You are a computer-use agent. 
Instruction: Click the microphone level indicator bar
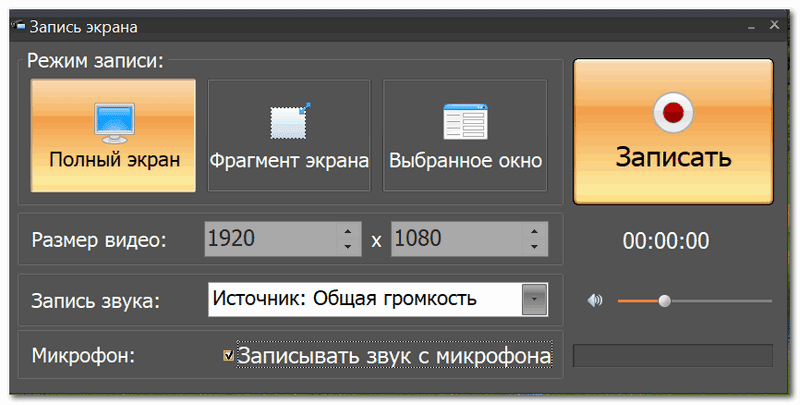(x=673, y=356)
